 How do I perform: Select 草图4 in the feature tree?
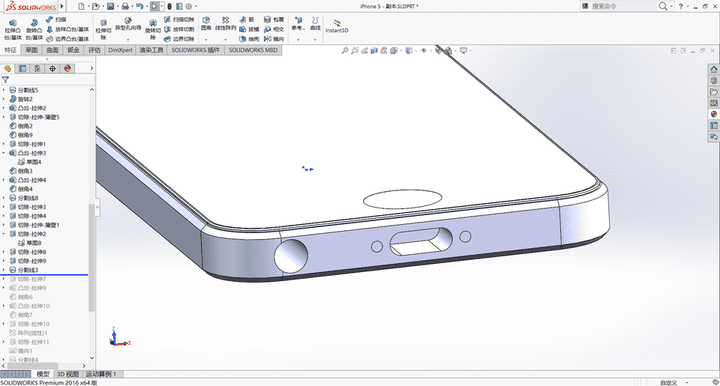(30, 162)
